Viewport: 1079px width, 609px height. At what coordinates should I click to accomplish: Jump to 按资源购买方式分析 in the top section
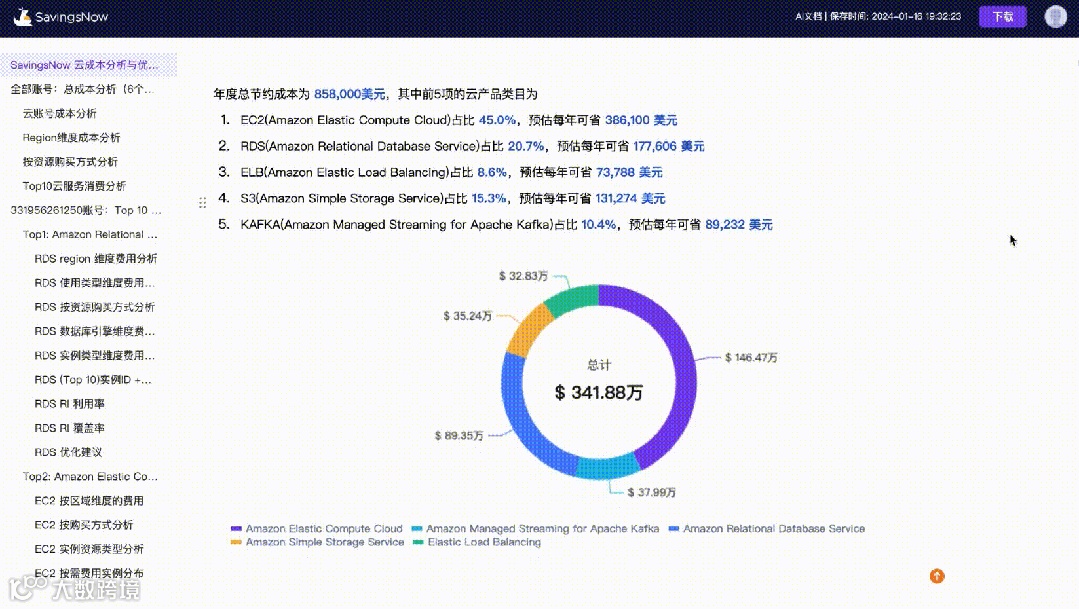70,162
